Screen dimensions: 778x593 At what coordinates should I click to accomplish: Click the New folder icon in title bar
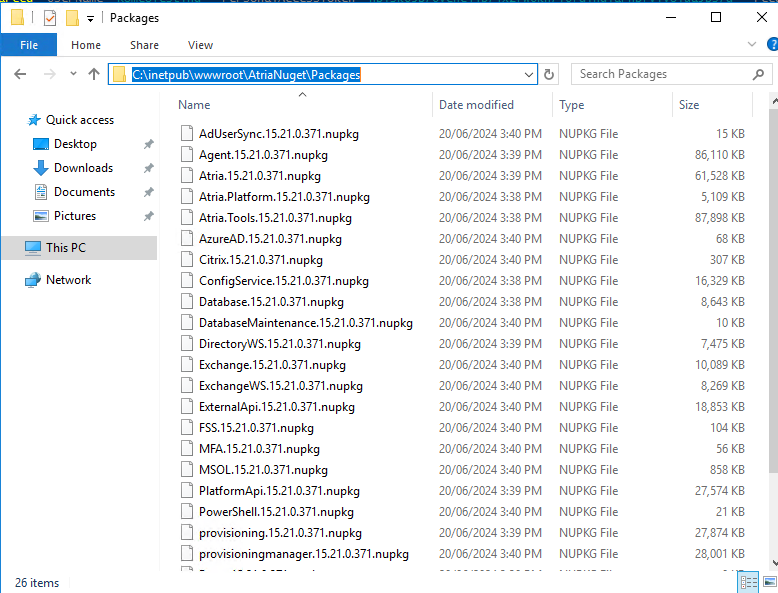(x=72, y=18)
